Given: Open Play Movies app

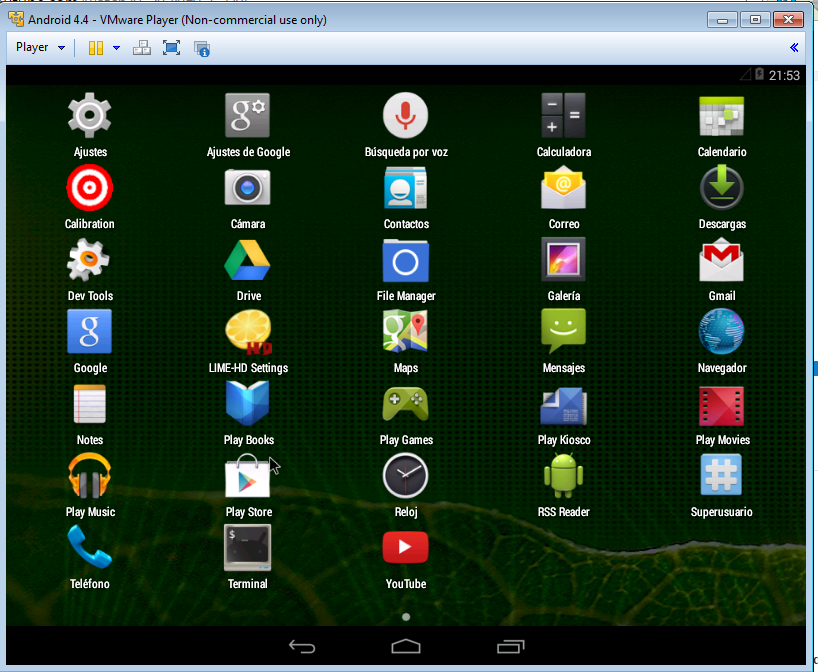Looking at the screenshot, I should pos(721,406).
